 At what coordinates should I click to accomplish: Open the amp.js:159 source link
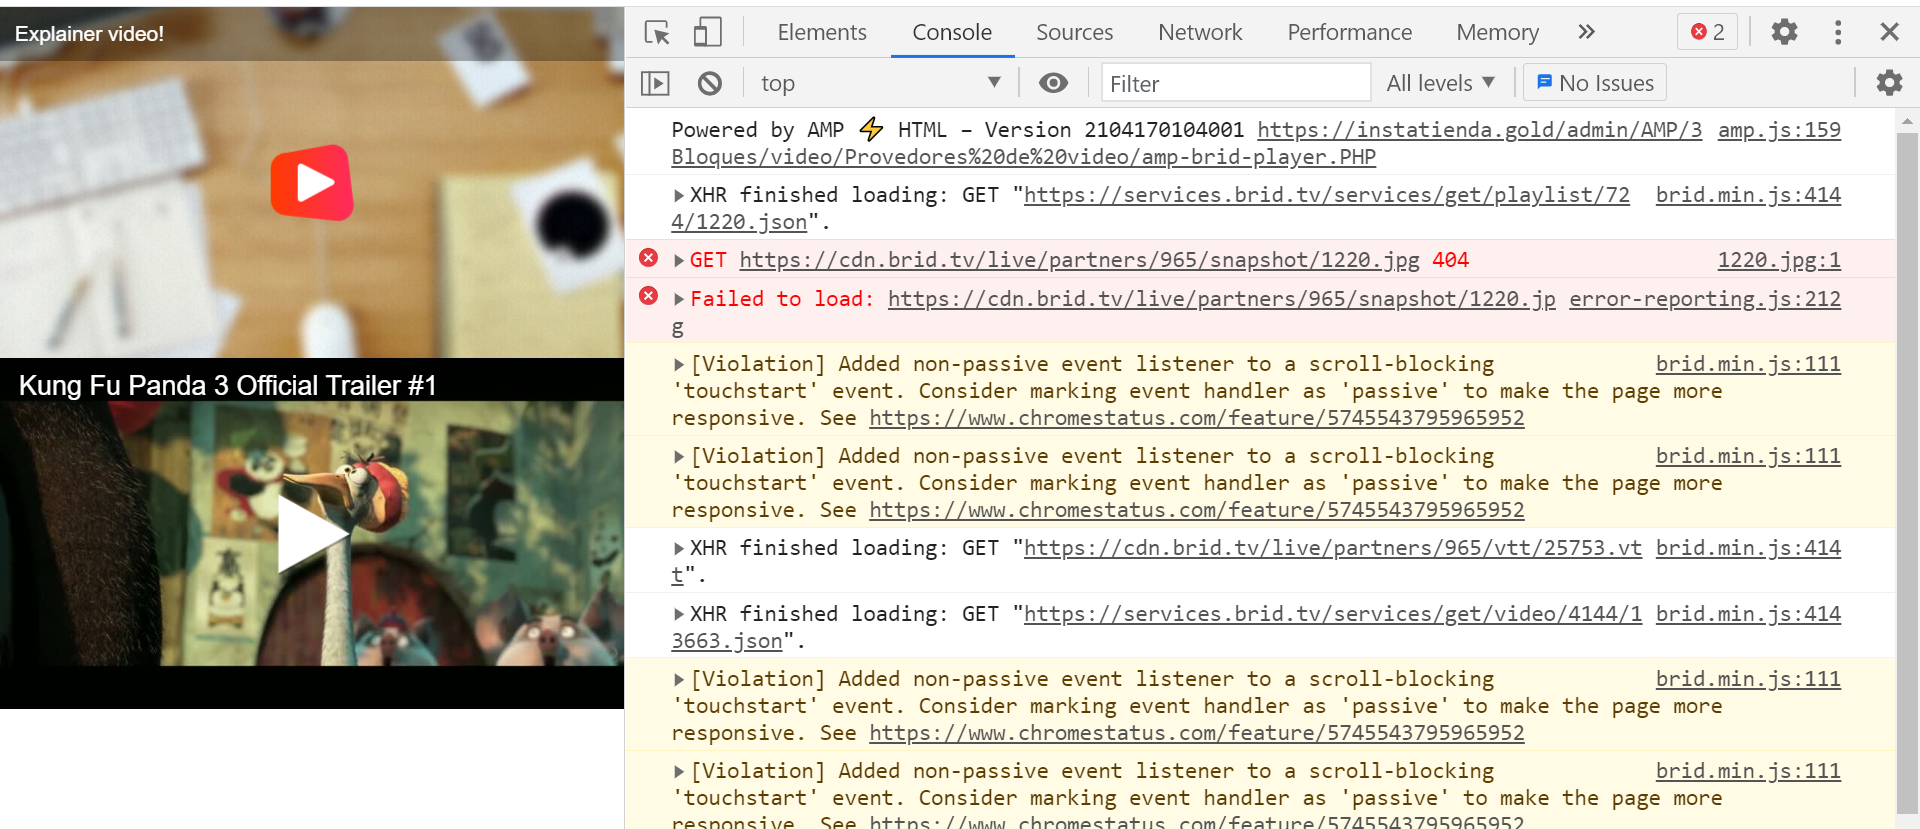click(x=1779, y=130)
